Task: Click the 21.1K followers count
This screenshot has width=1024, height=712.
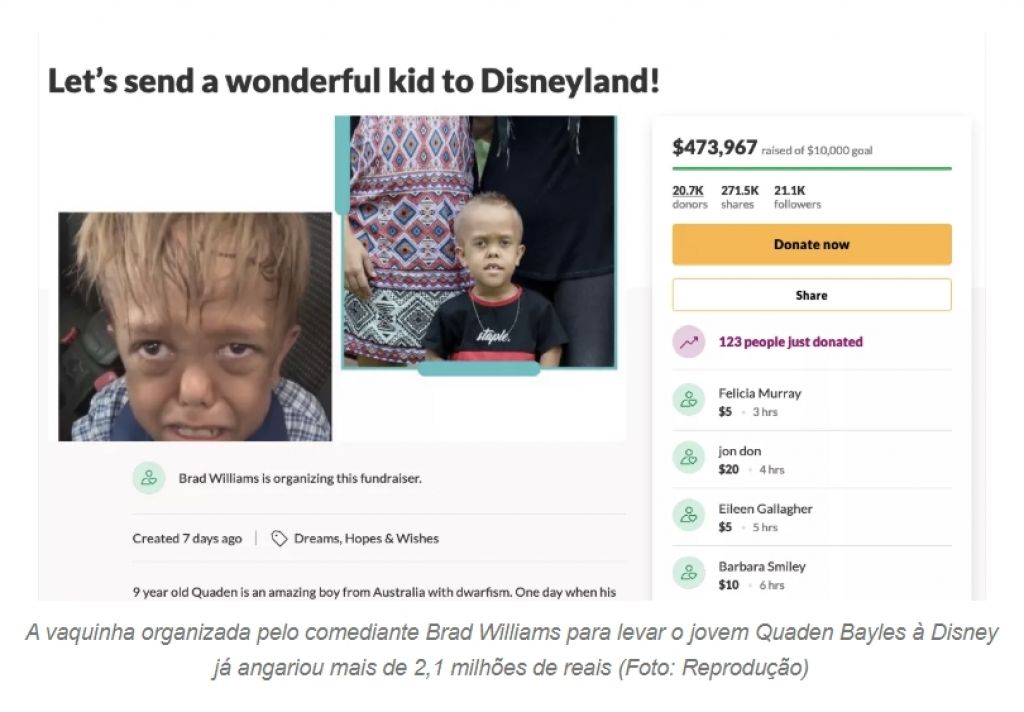Action: 797,197
